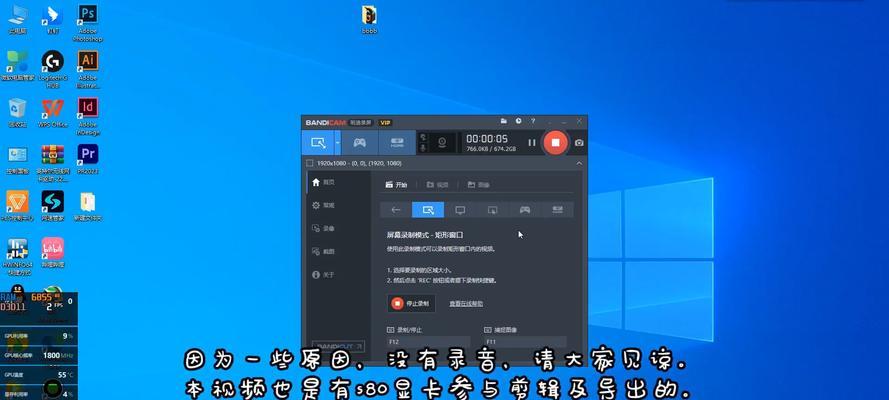This screenshot has height=400, width=889.
Task: Switch to the Videos folder tab
Action: click(437, 185)
